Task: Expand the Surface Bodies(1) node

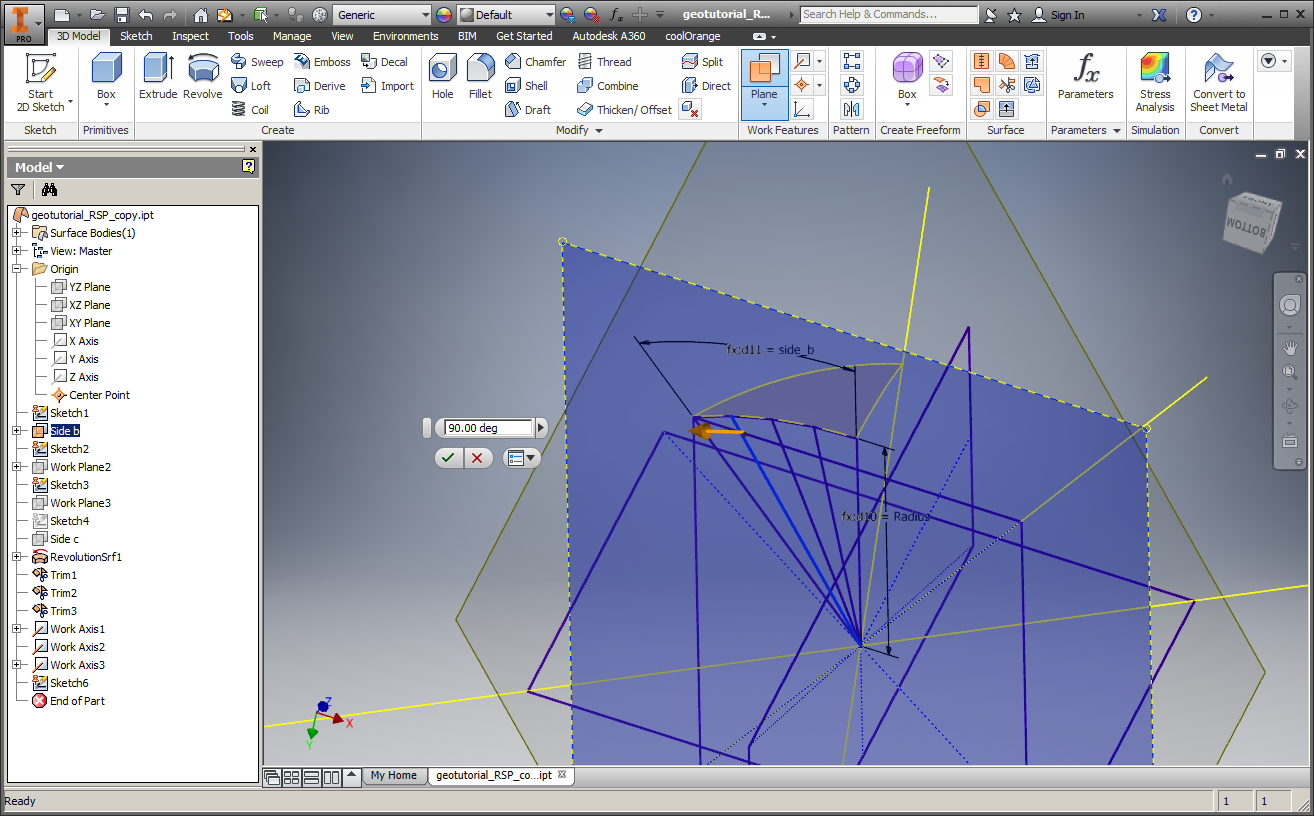Action: pyautogui.click(x=17, y=233)
